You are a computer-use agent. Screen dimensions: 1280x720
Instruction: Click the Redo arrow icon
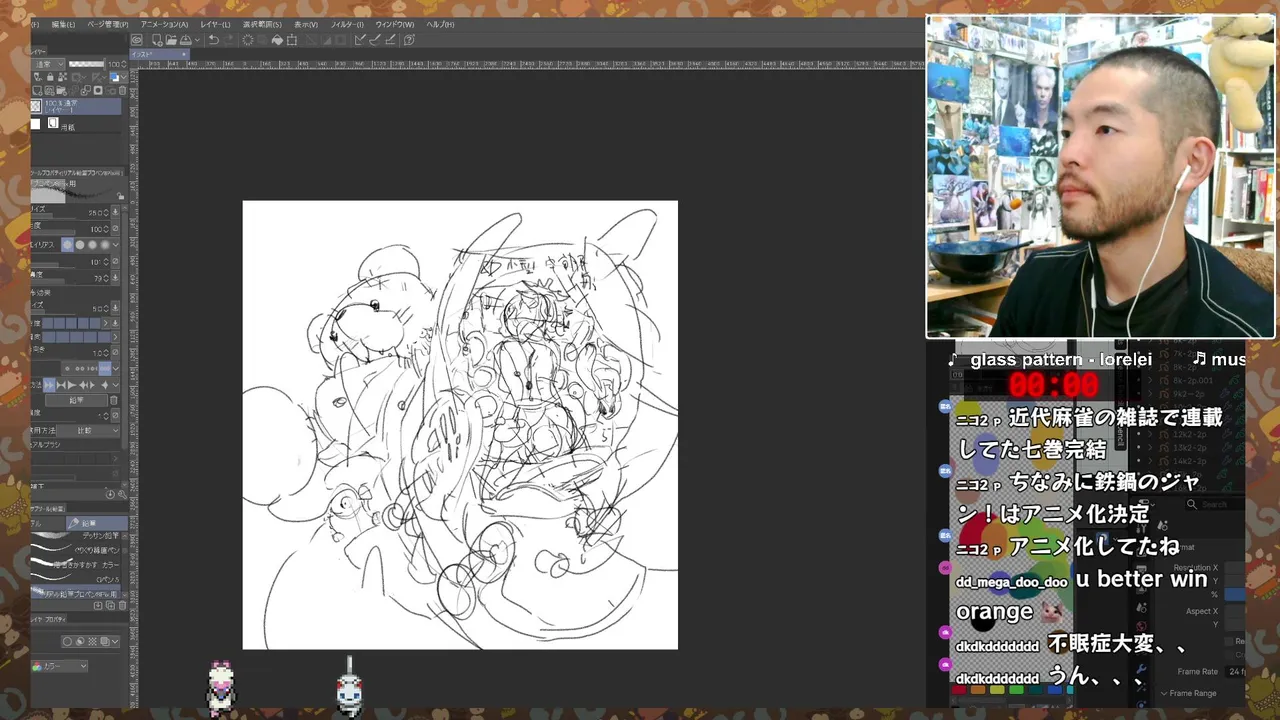tap(228, 40)
